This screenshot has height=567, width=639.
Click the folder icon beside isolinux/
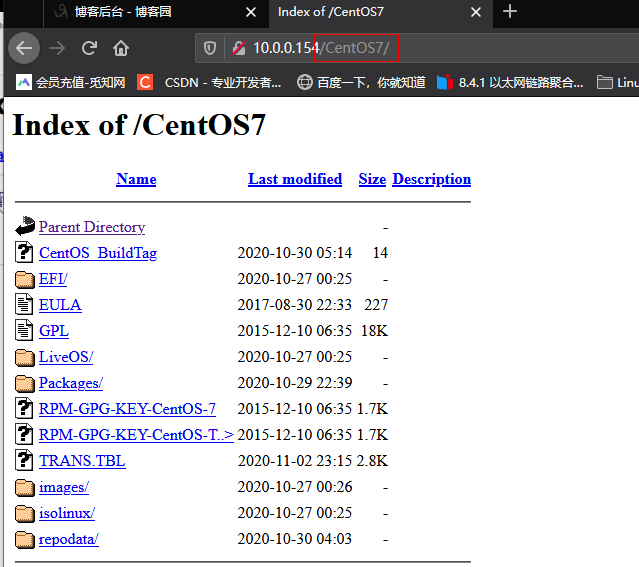pos(25,514)
